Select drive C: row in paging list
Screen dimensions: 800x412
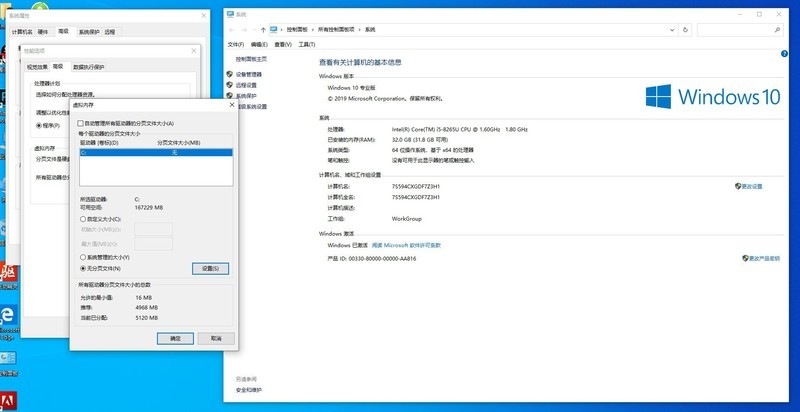(156, 152)
